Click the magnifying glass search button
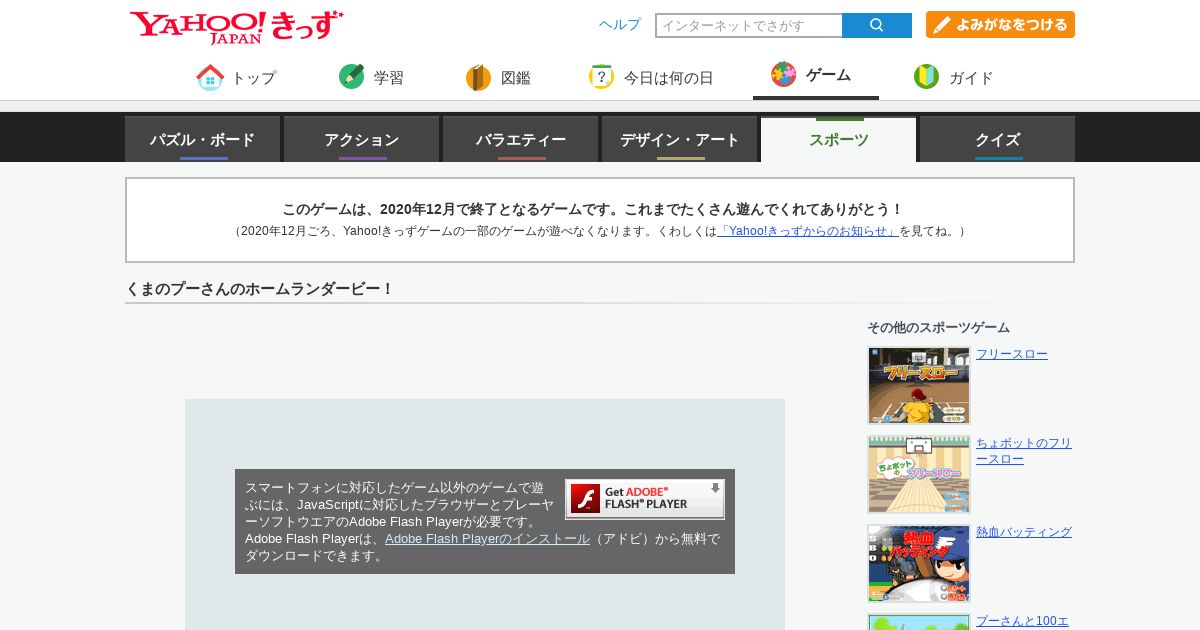This screenshot has height=630, width=1200. [877, 25]
